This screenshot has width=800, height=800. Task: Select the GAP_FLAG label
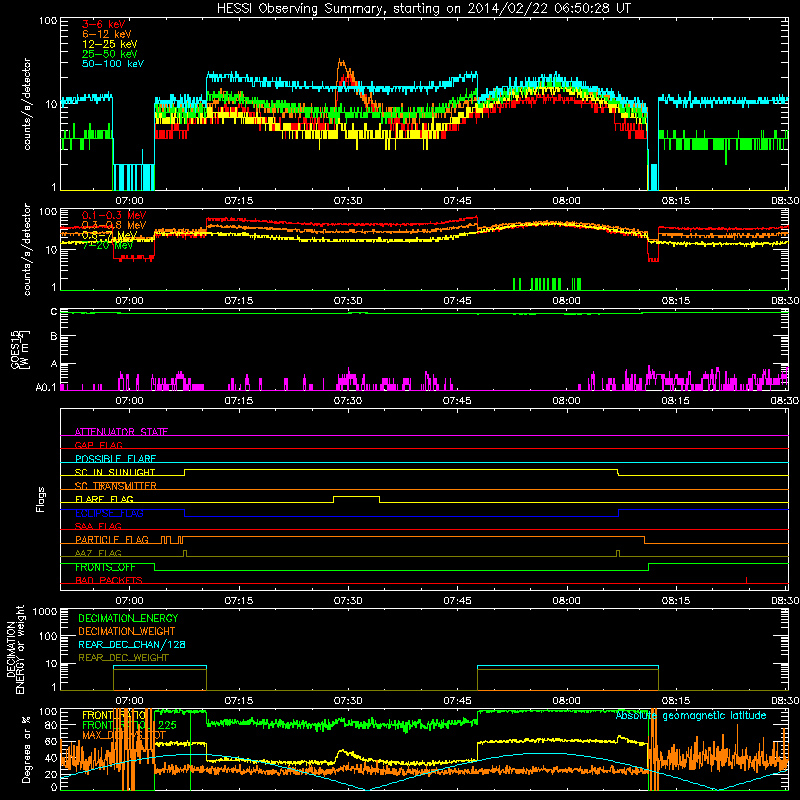click(x=98, y=445)
